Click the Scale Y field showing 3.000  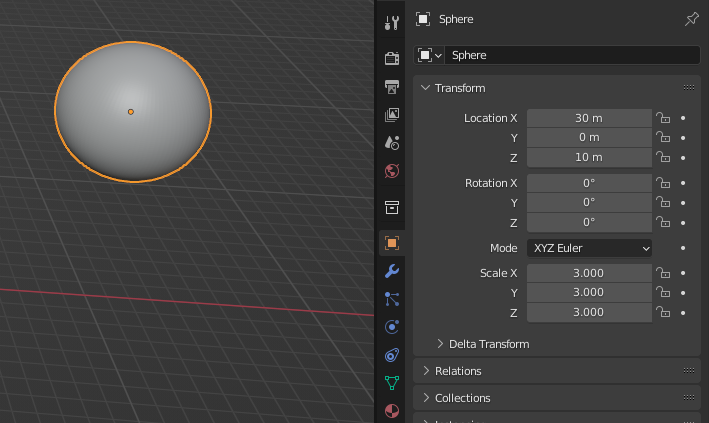589,293
